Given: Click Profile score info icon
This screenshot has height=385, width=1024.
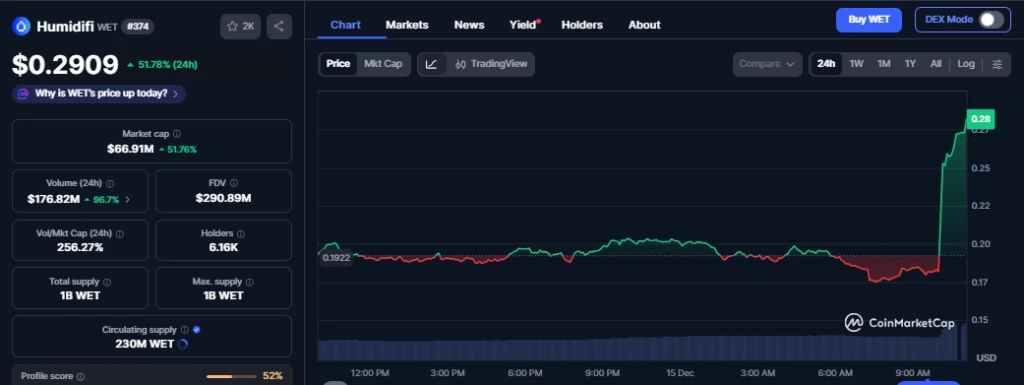Looking at the screenshot, I should [x=80, y=377].
